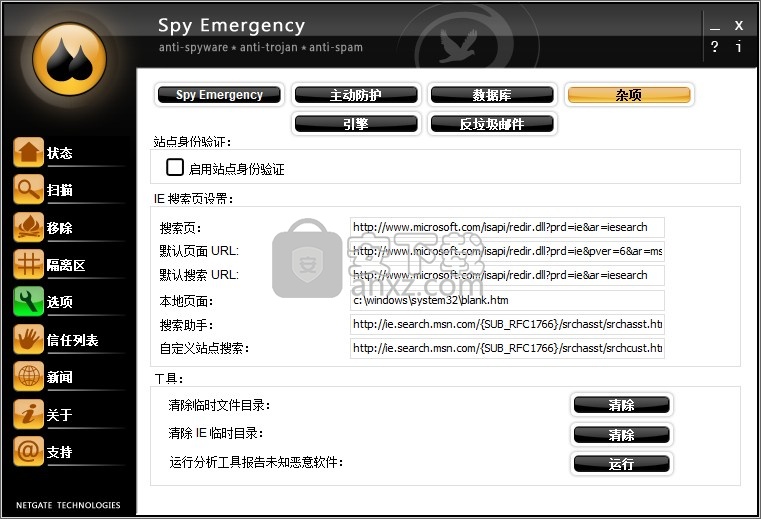Click 清除 for temporary files directory
The height and width of the screenshot is (519, 761).
[x=621, y=405]
